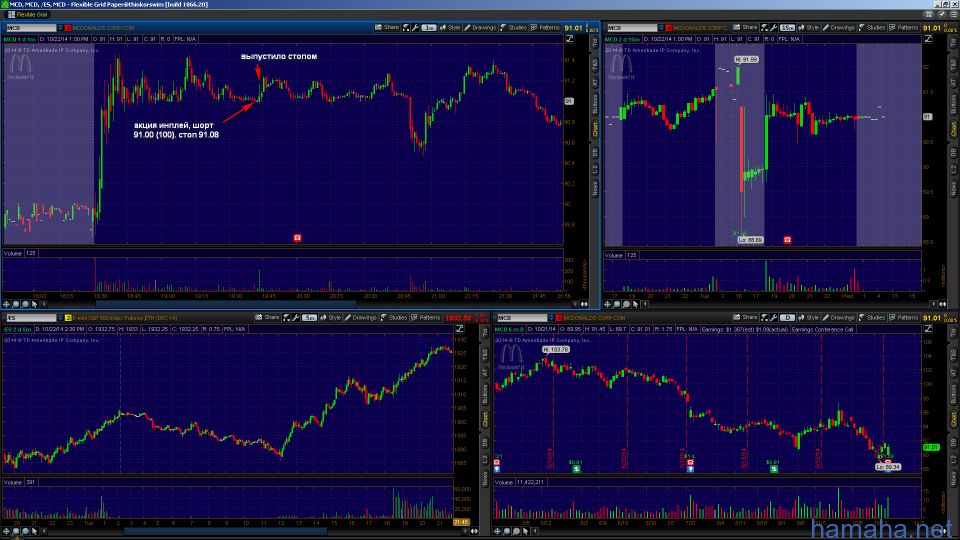The height and width of the screenshot is (540, 960).
Task: Open Style menu in top-left MCD chart
Action: click(x=450, y=28)
